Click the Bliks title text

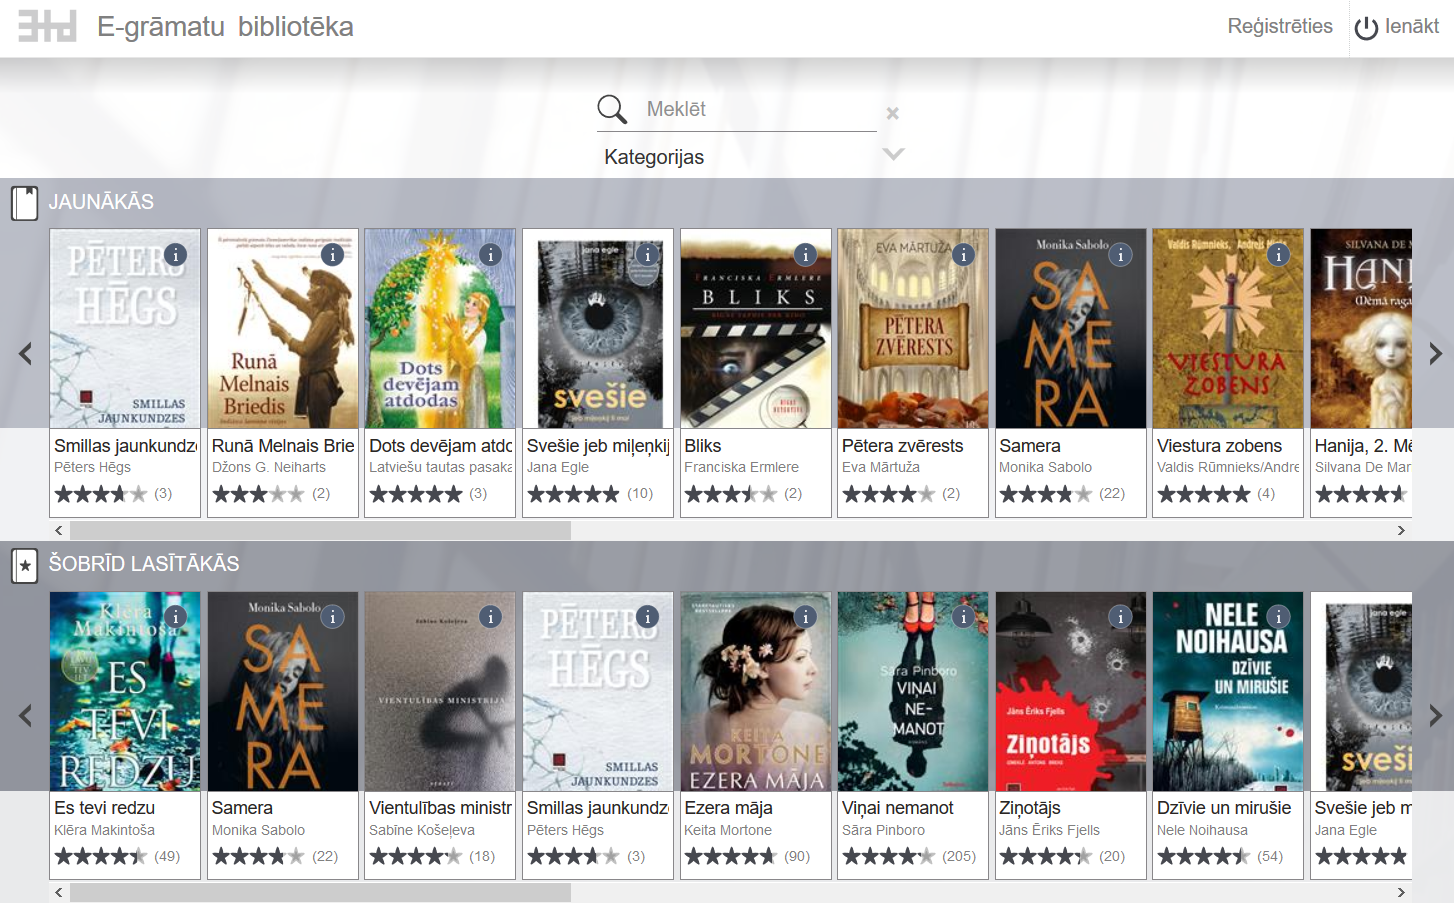click(x=703, y=446)
